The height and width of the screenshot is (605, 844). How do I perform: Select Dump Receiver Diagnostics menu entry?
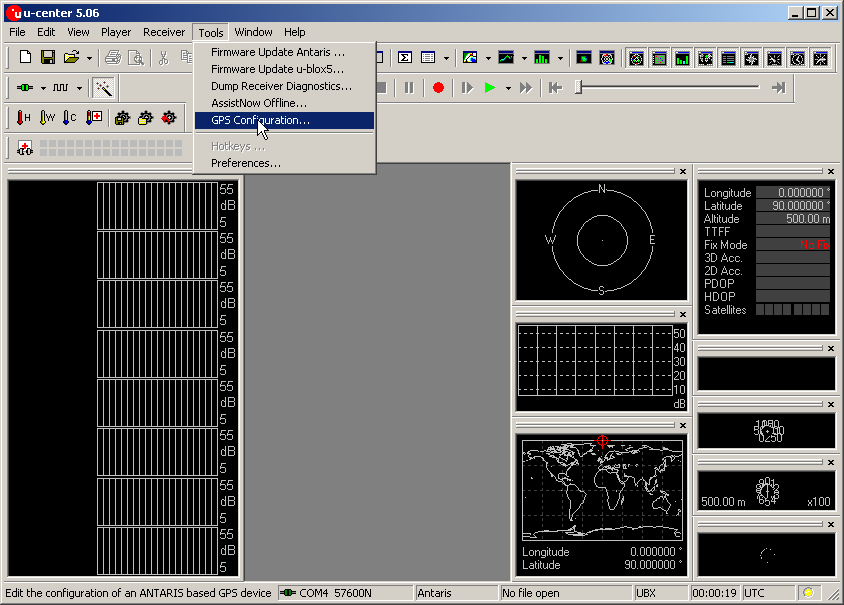(x=284, y=86)
